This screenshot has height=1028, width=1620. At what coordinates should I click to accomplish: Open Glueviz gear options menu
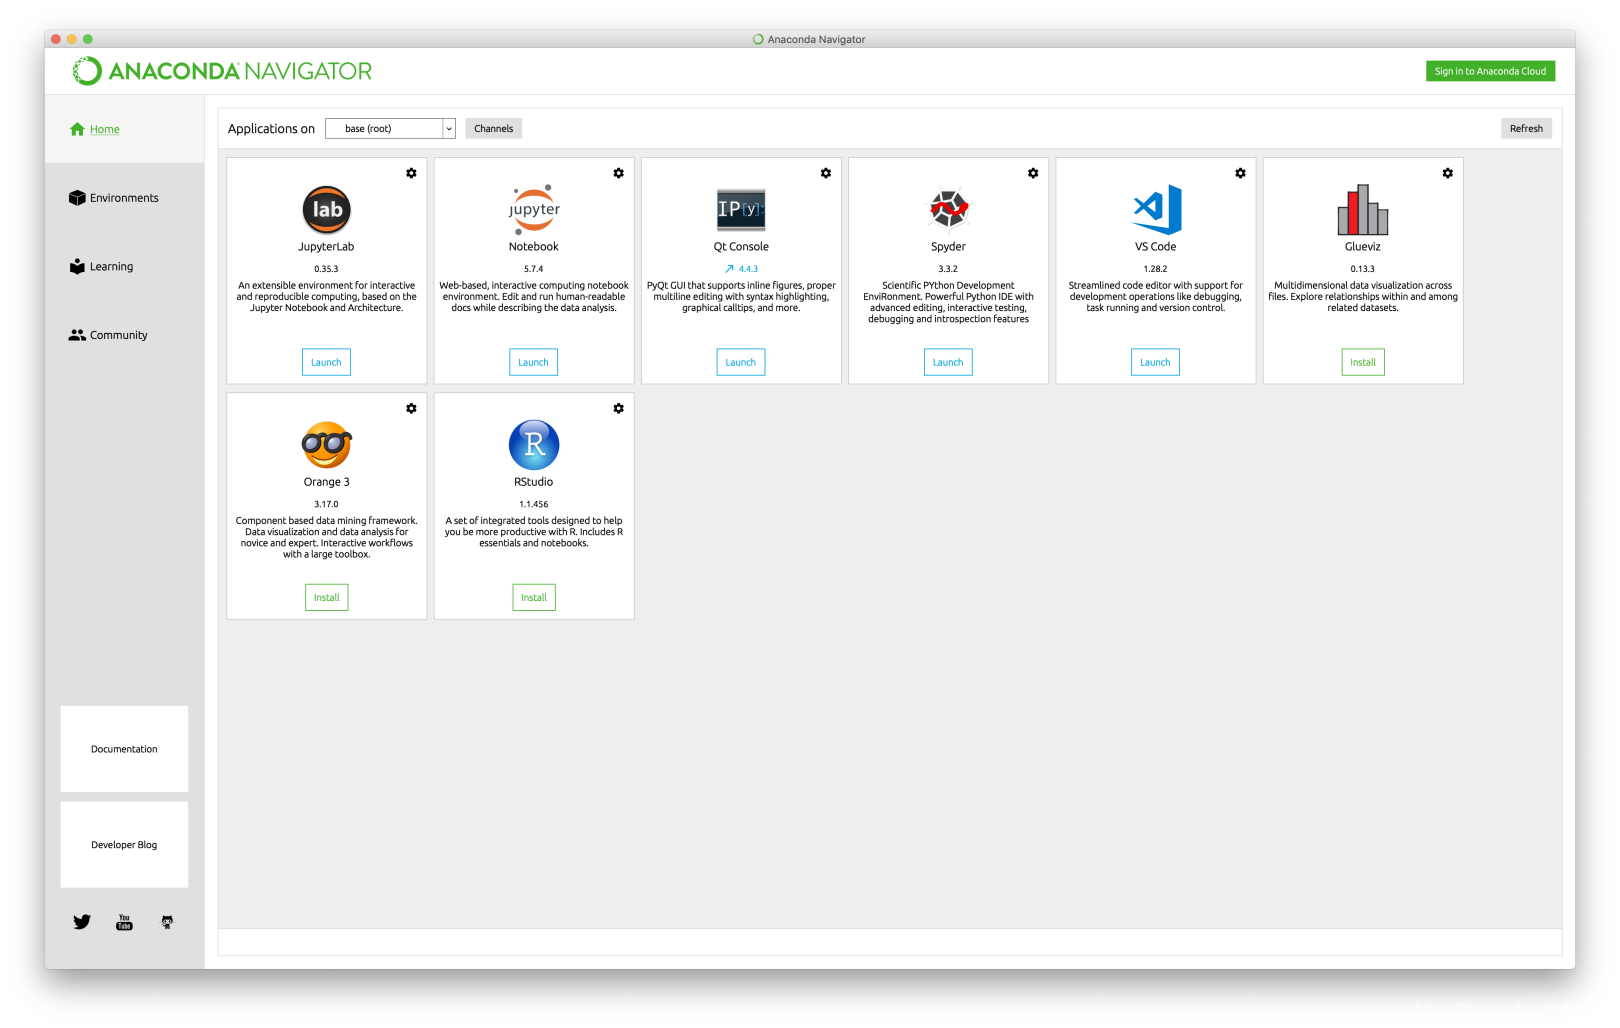[x=1447, y=173]
